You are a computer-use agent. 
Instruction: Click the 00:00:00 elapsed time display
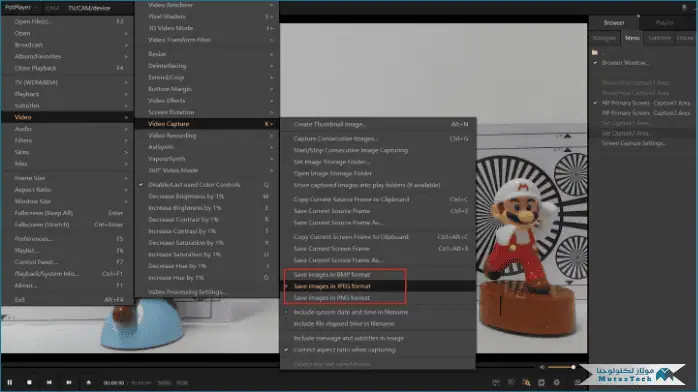point(114,383)
